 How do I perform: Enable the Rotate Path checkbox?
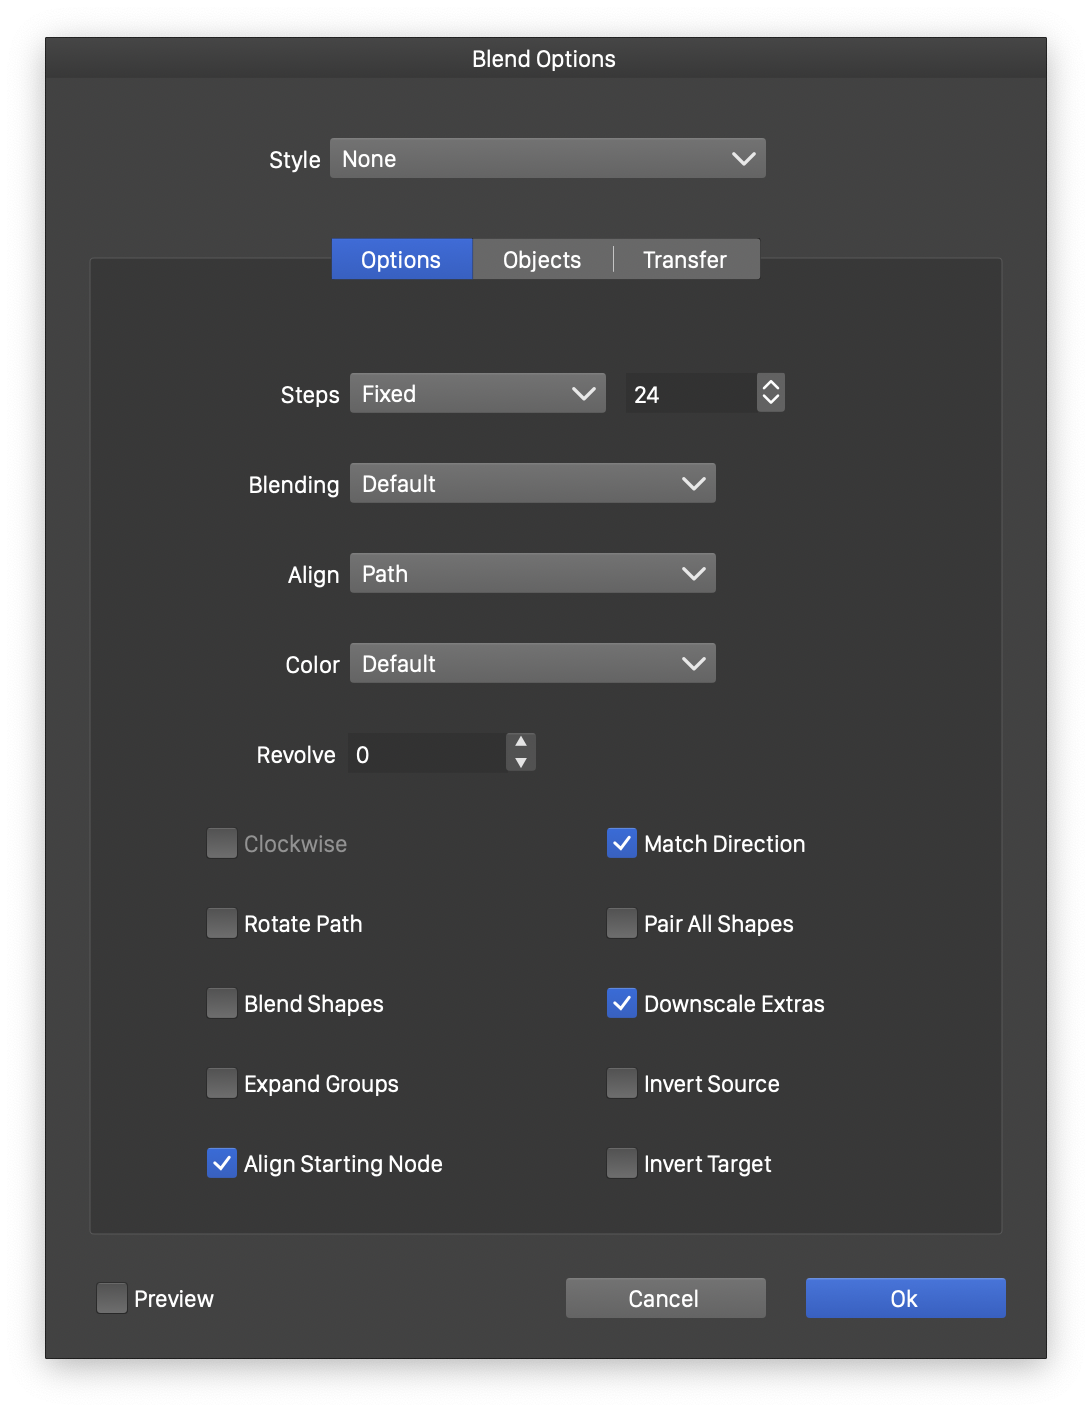tap(222, 923)
